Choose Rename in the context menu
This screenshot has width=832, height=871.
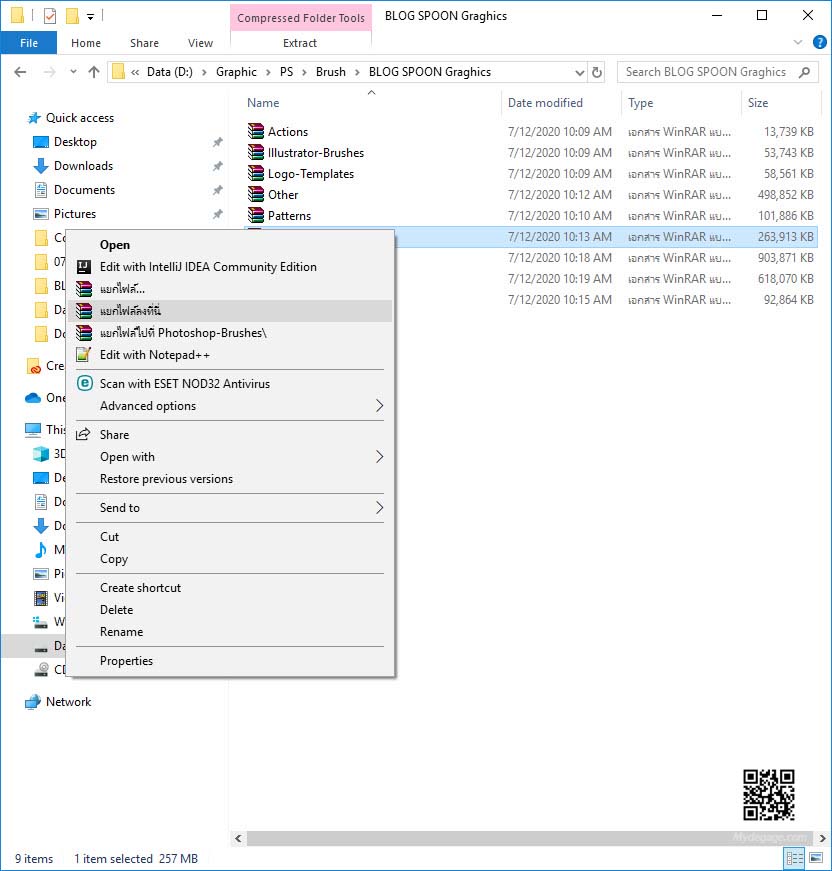(230, 632)
